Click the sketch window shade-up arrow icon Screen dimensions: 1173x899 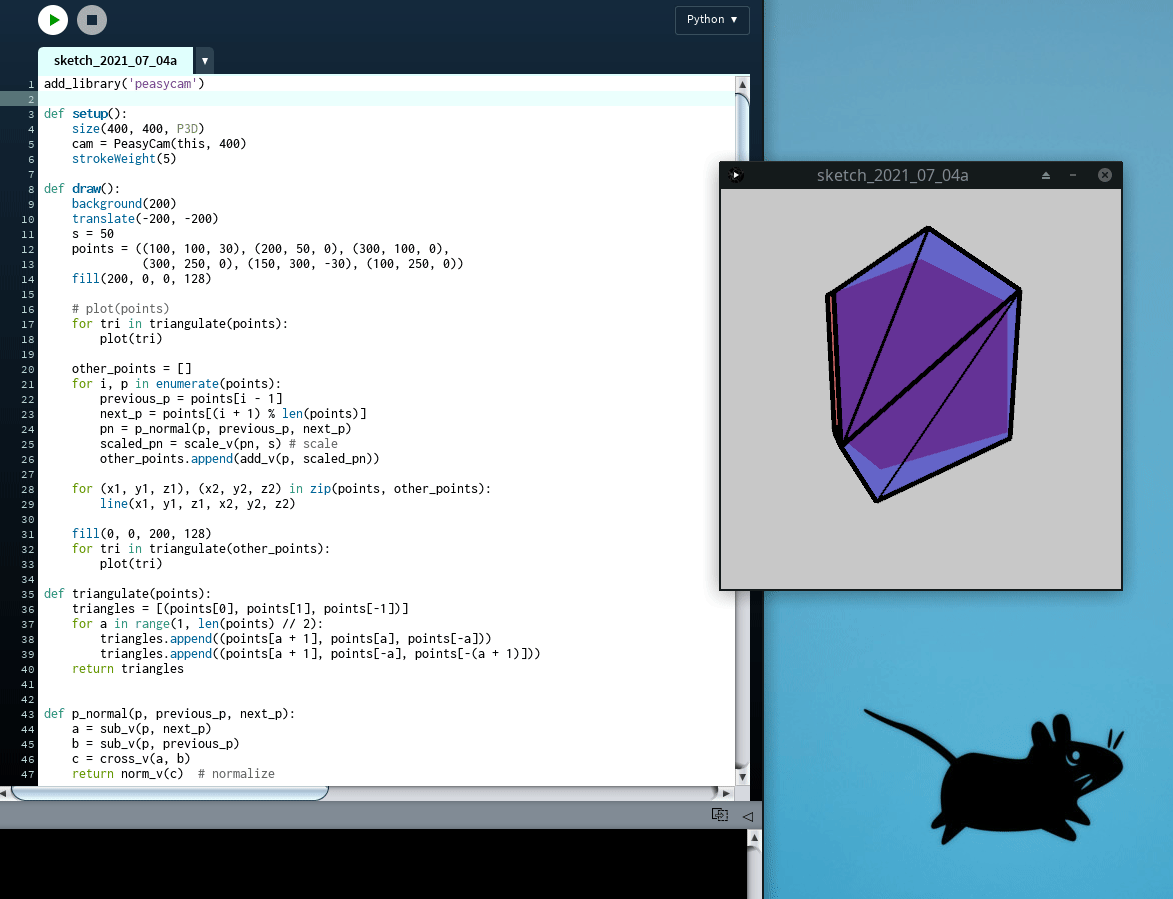[1046, 175]
